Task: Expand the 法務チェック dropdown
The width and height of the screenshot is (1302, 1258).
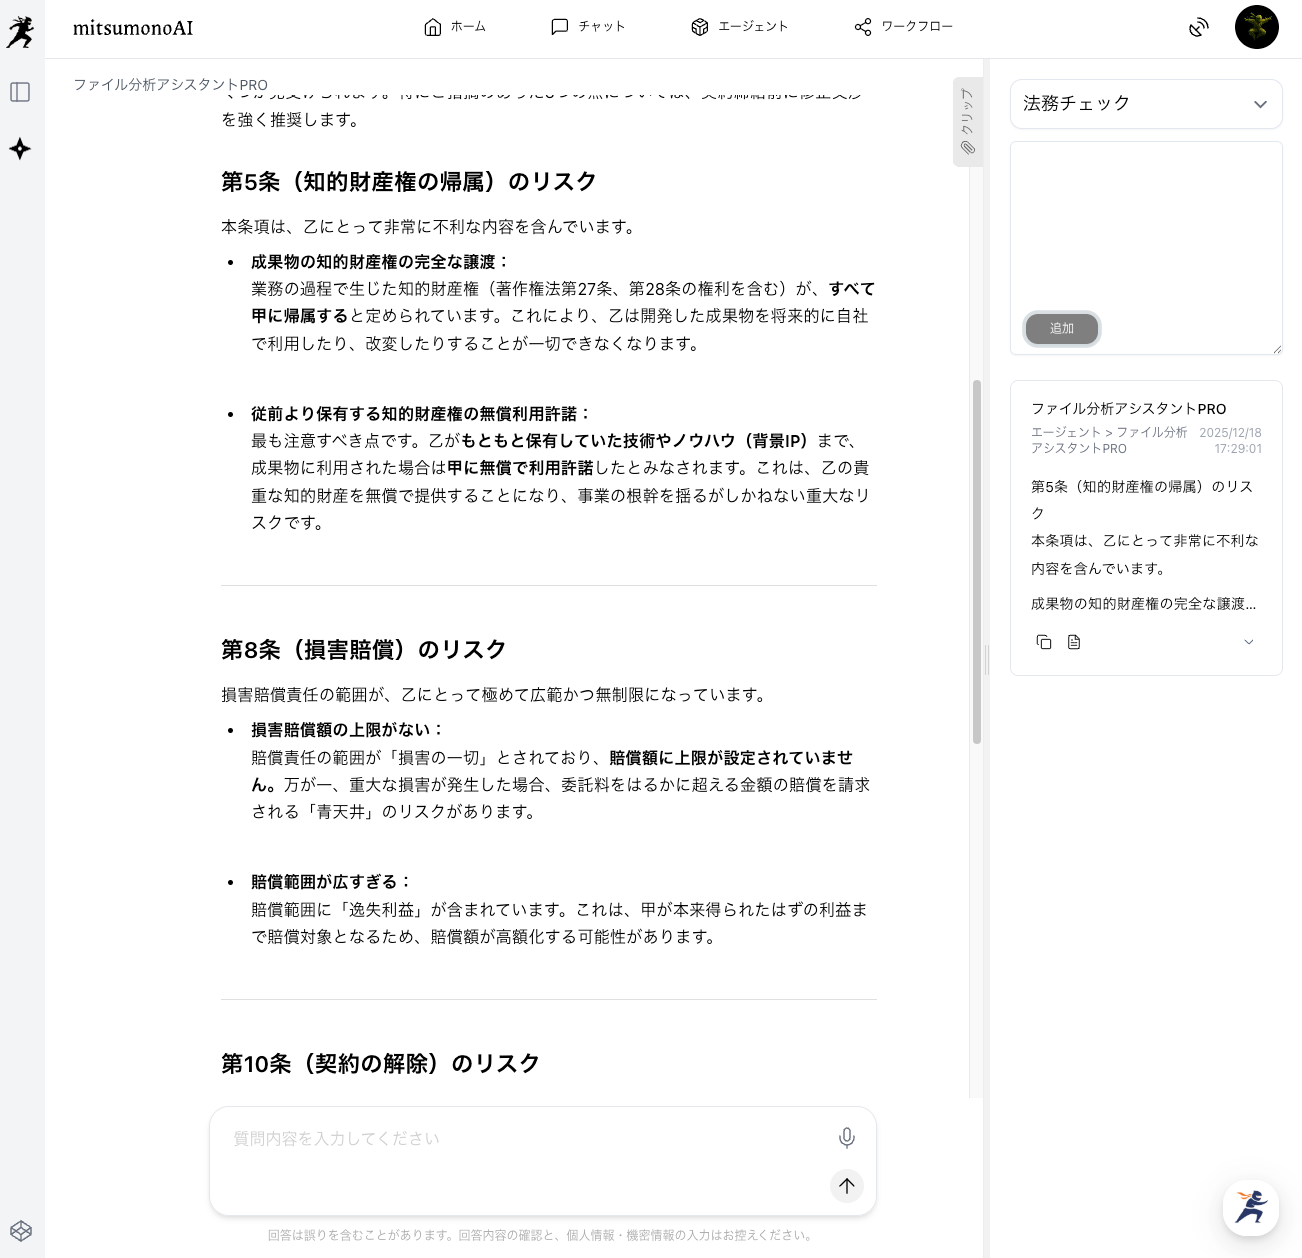Action: [1146, 104]
